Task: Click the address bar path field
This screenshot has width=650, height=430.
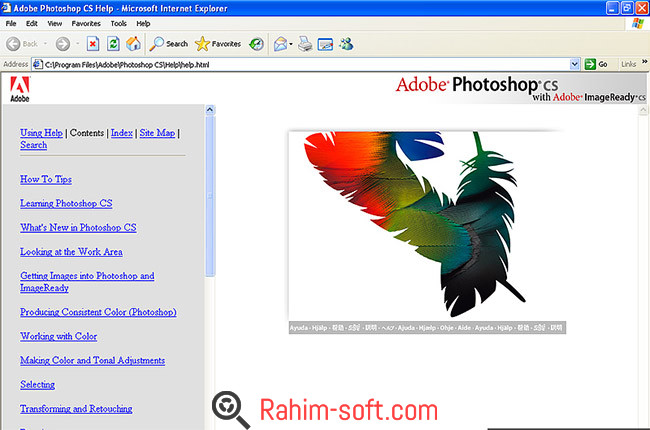Action: pos(306,64)
